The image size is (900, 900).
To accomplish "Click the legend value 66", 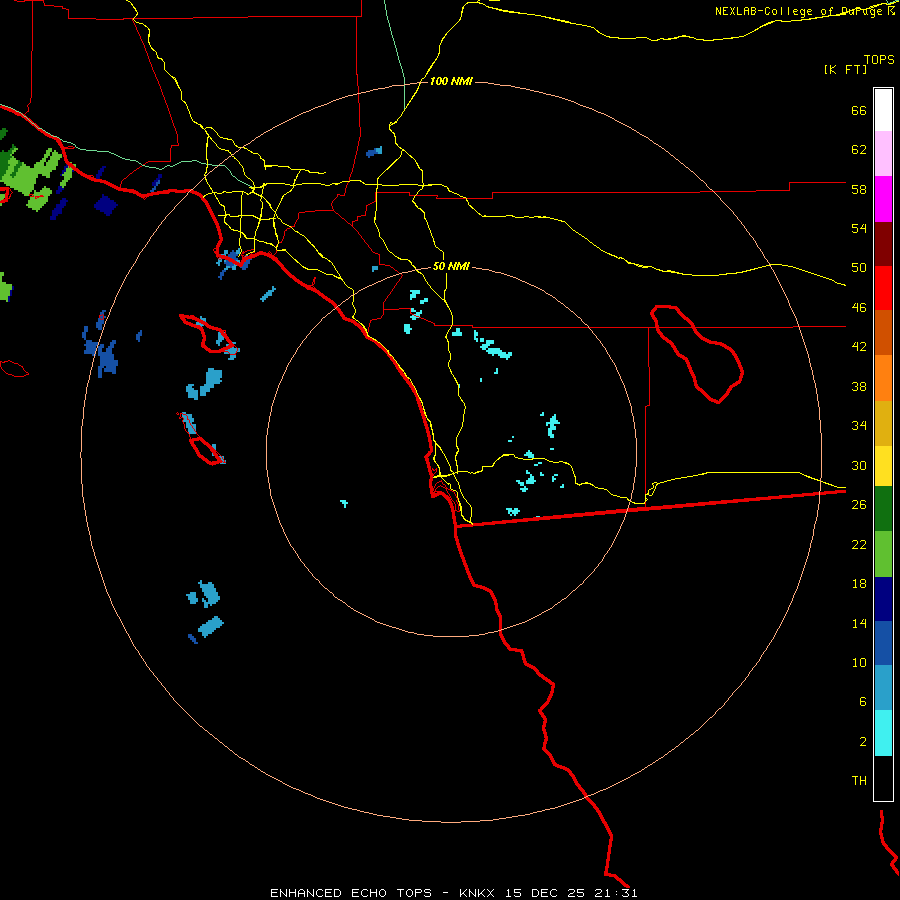I will click(859, 110).
